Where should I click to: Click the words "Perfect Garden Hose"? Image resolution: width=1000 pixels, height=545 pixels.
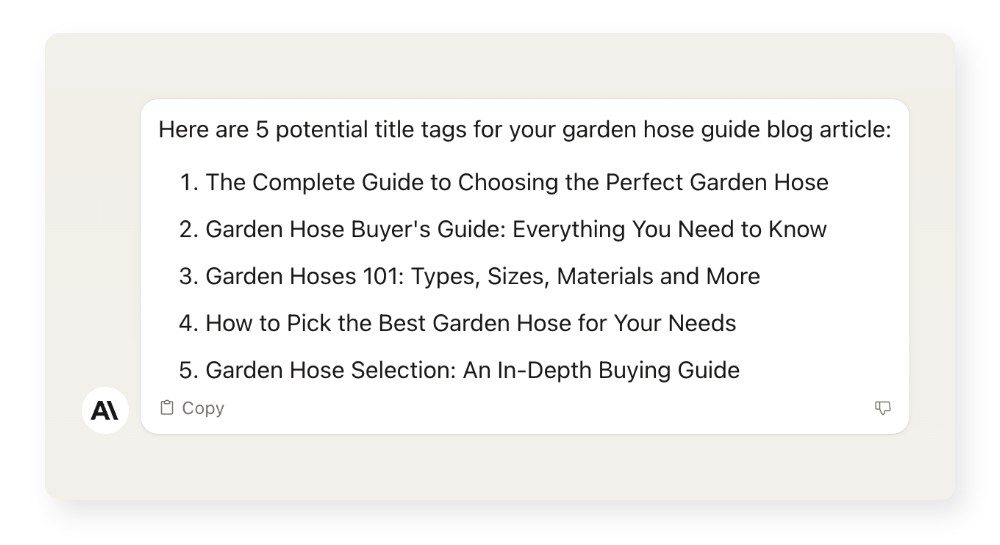717,182
